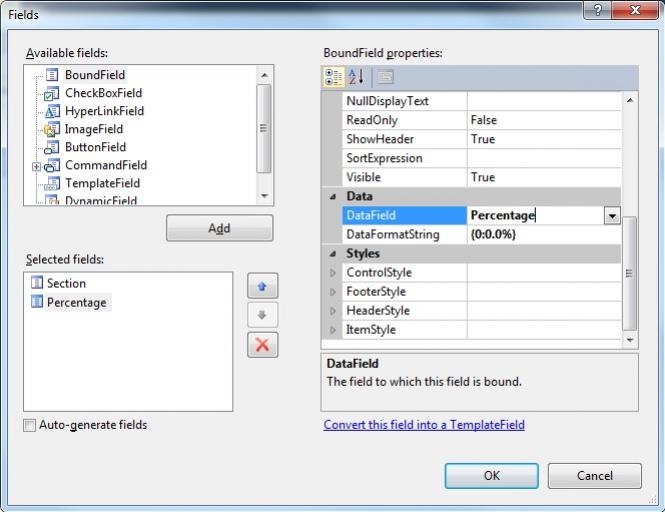665x512 pixels.
Task: Click the DataField value Percentage
Action: point(503,215)
